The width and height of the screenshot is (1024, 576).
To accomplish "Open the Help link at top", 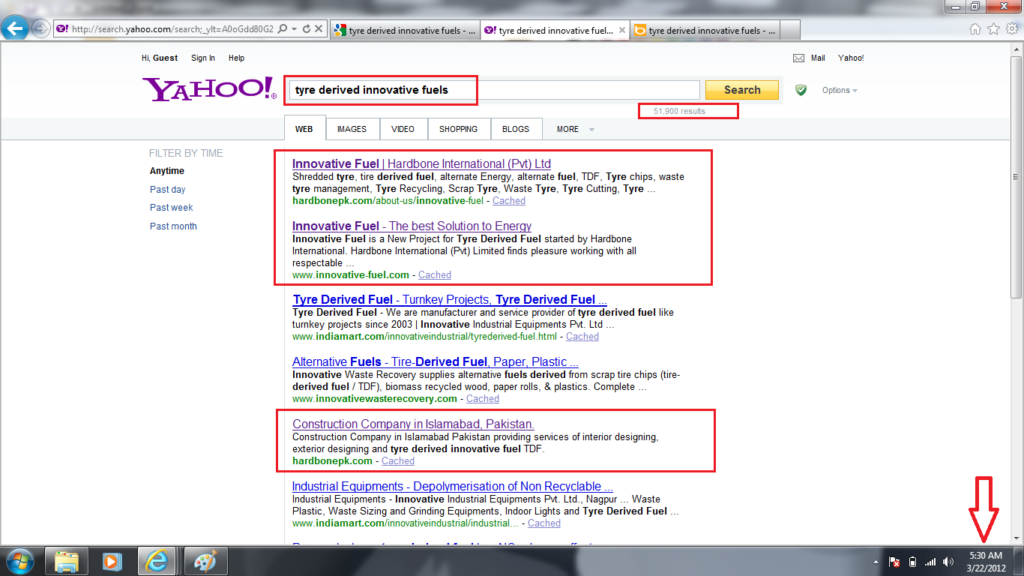I will (236, 58).
